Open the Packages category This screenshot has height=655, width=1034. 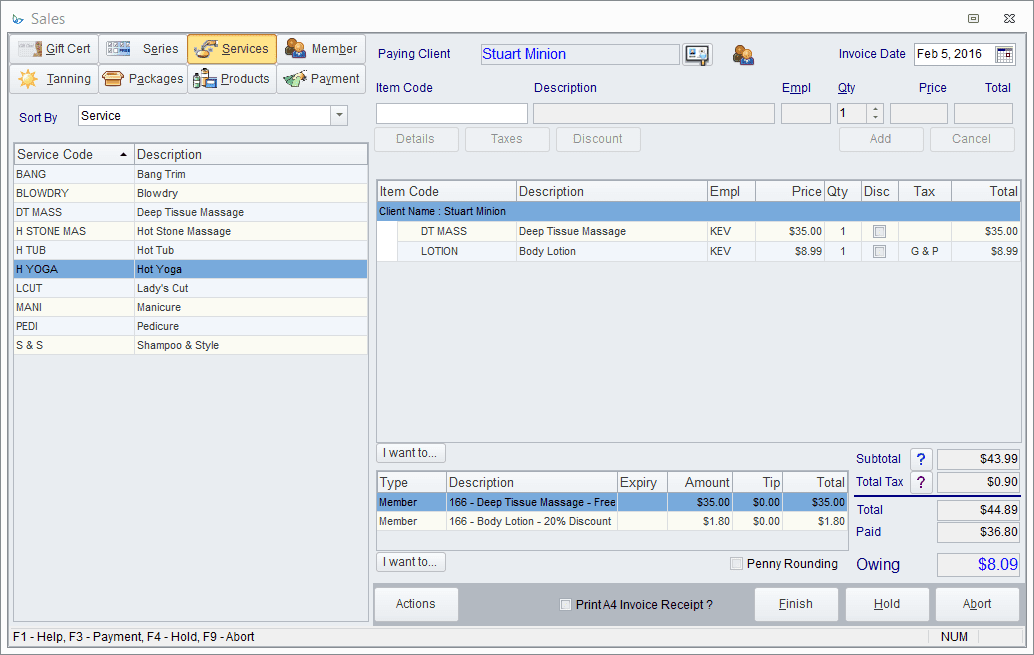[143, 78]
